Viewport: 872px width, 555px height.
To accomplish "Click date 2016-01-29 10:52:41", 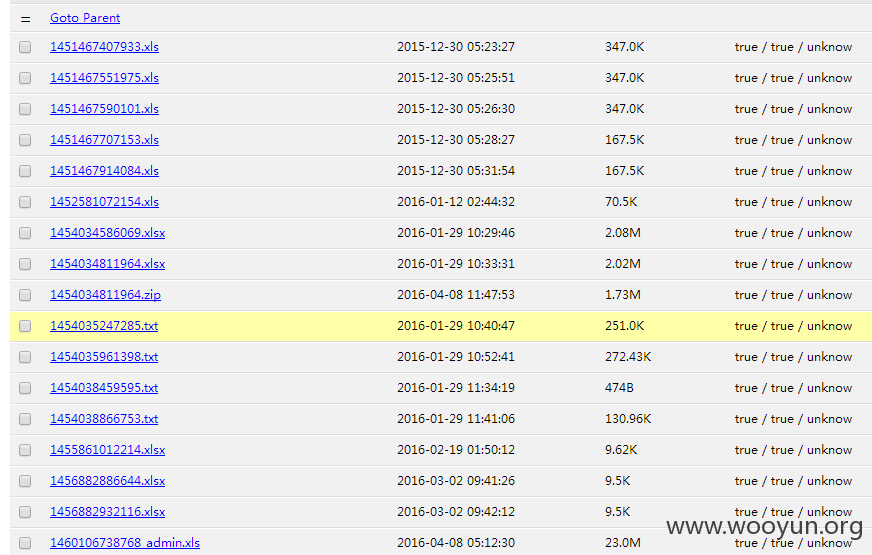I will [456, 357].
